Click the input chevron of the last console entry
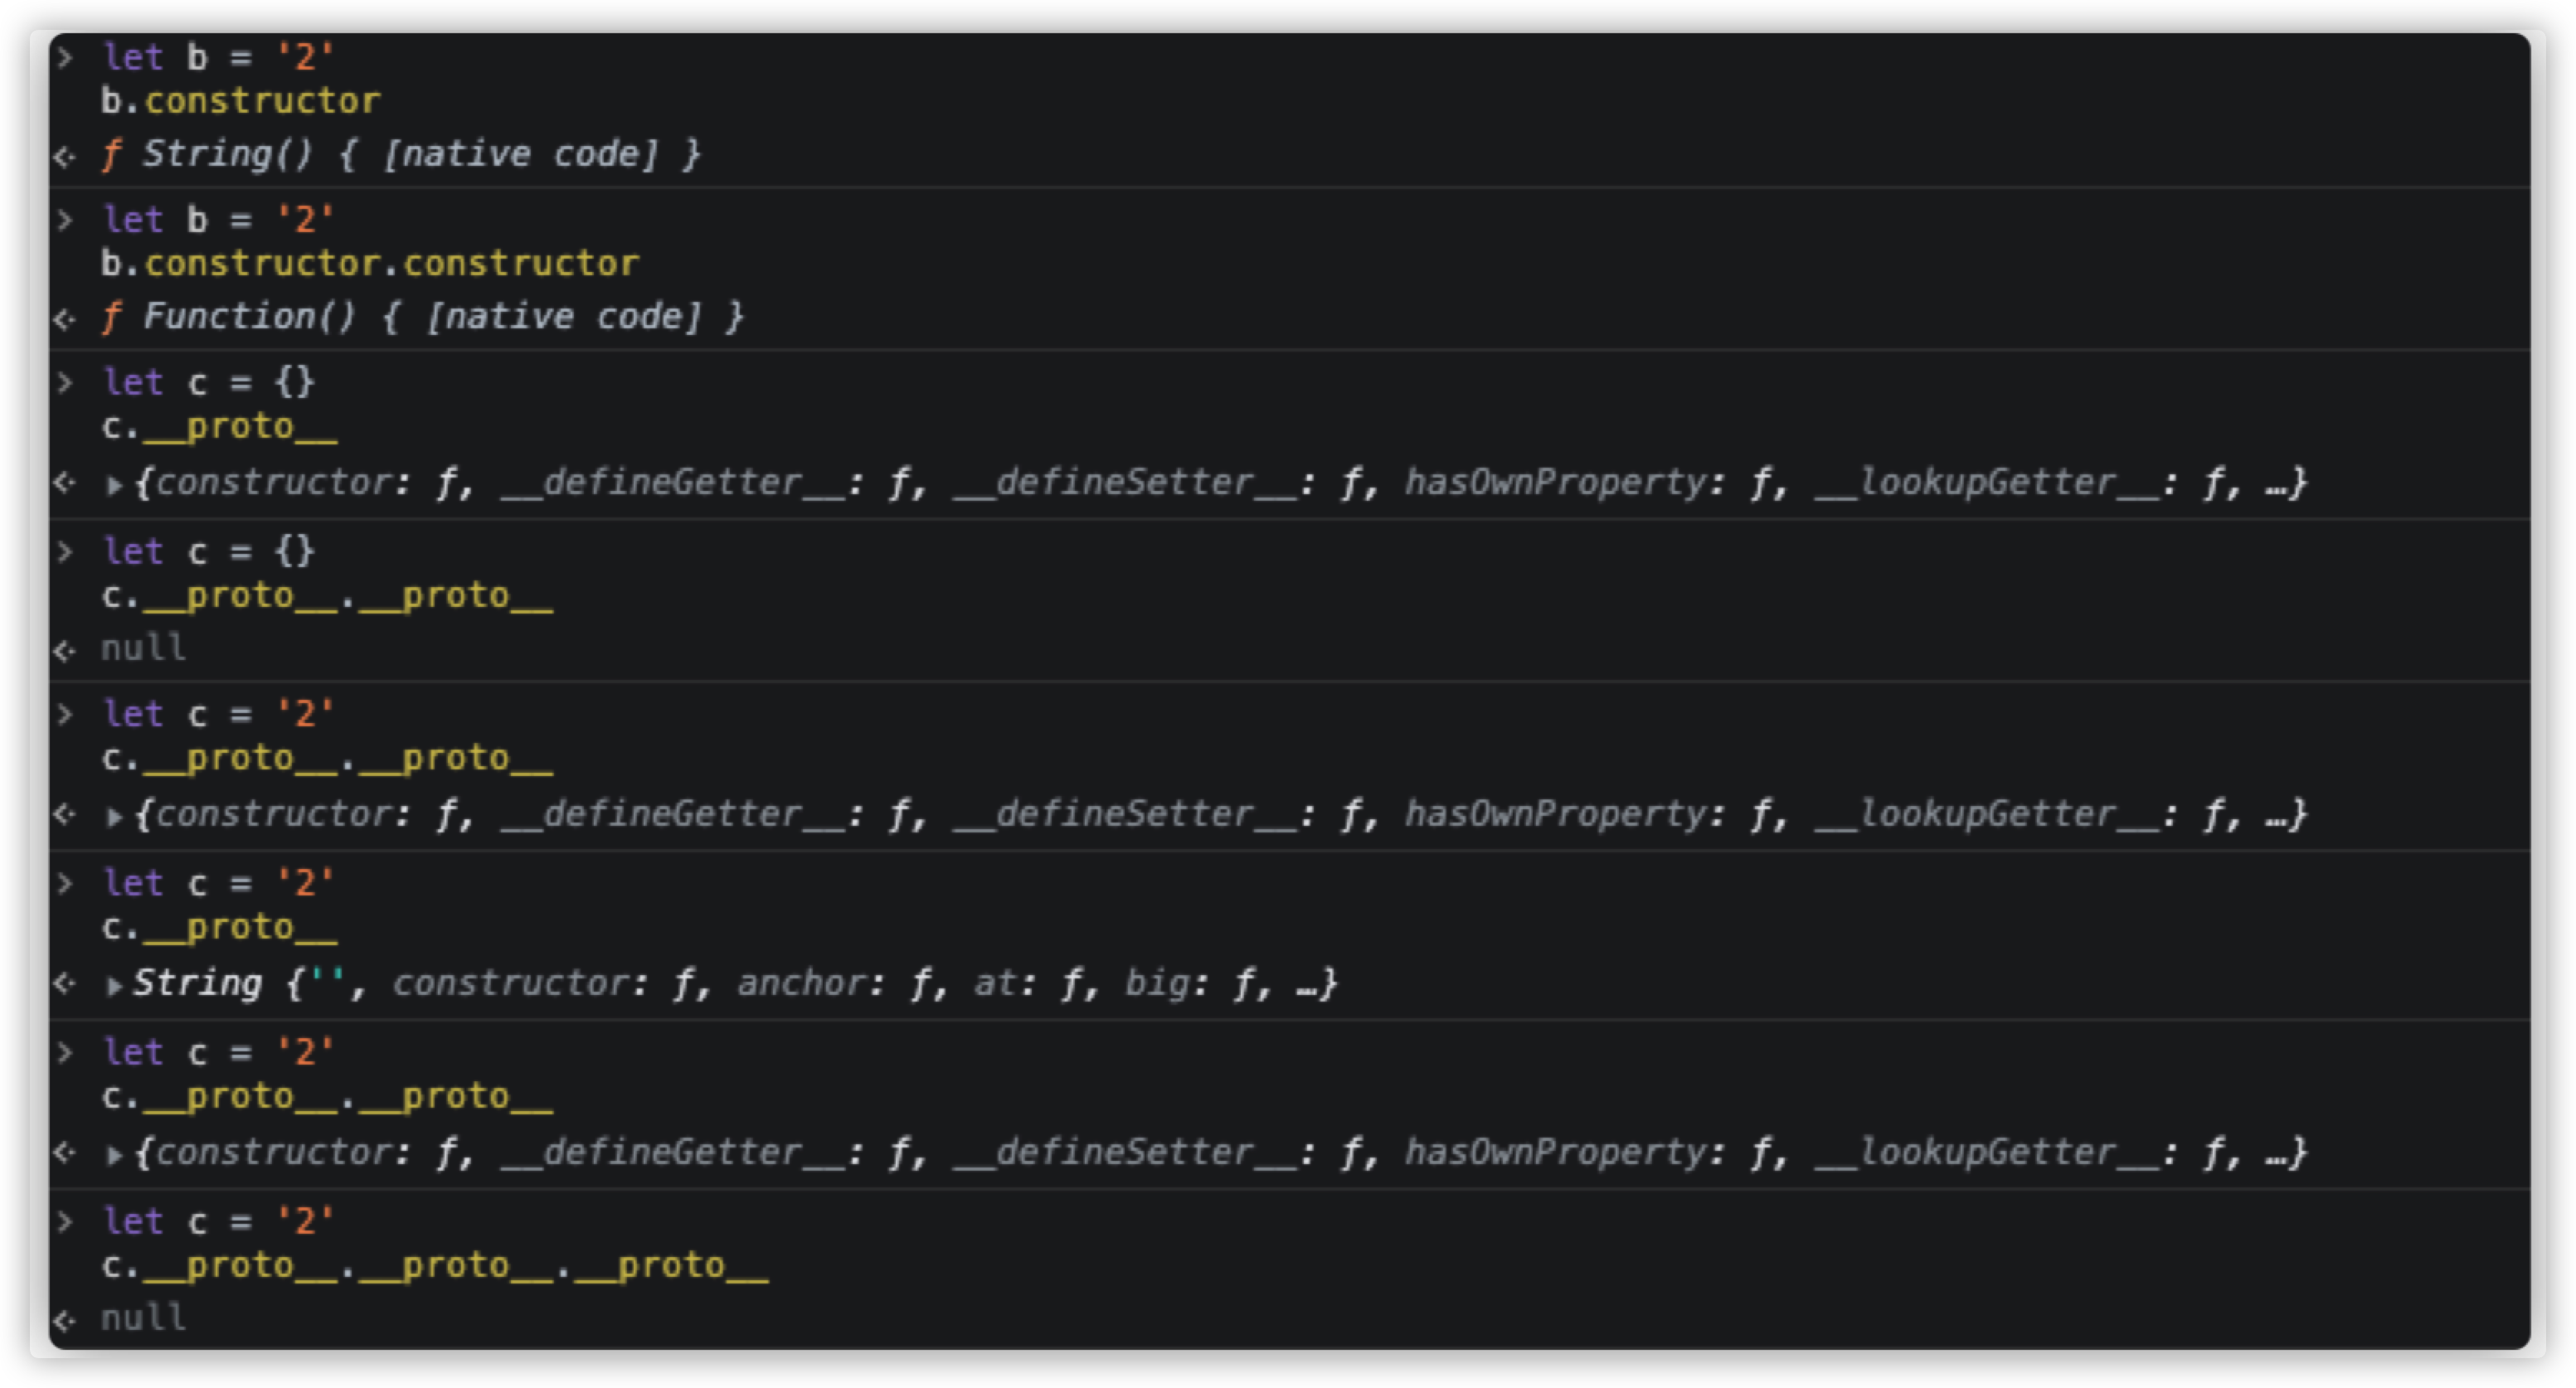2576x1388 pixels. (65, 1221)
